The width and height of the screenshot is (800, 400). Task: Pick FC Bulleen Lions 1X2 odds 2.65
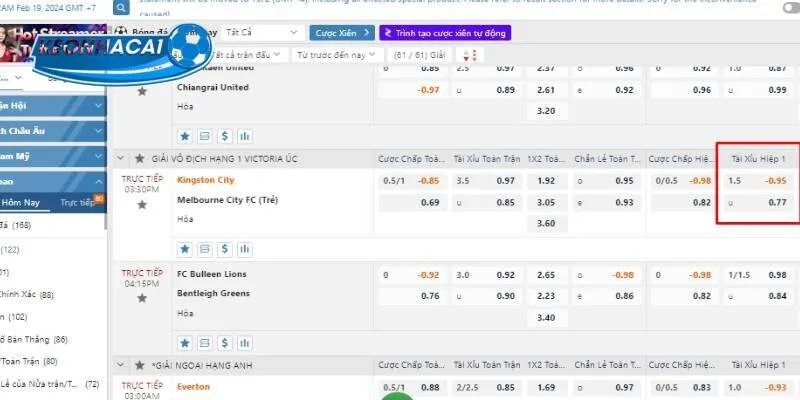(x=546, y=275)
